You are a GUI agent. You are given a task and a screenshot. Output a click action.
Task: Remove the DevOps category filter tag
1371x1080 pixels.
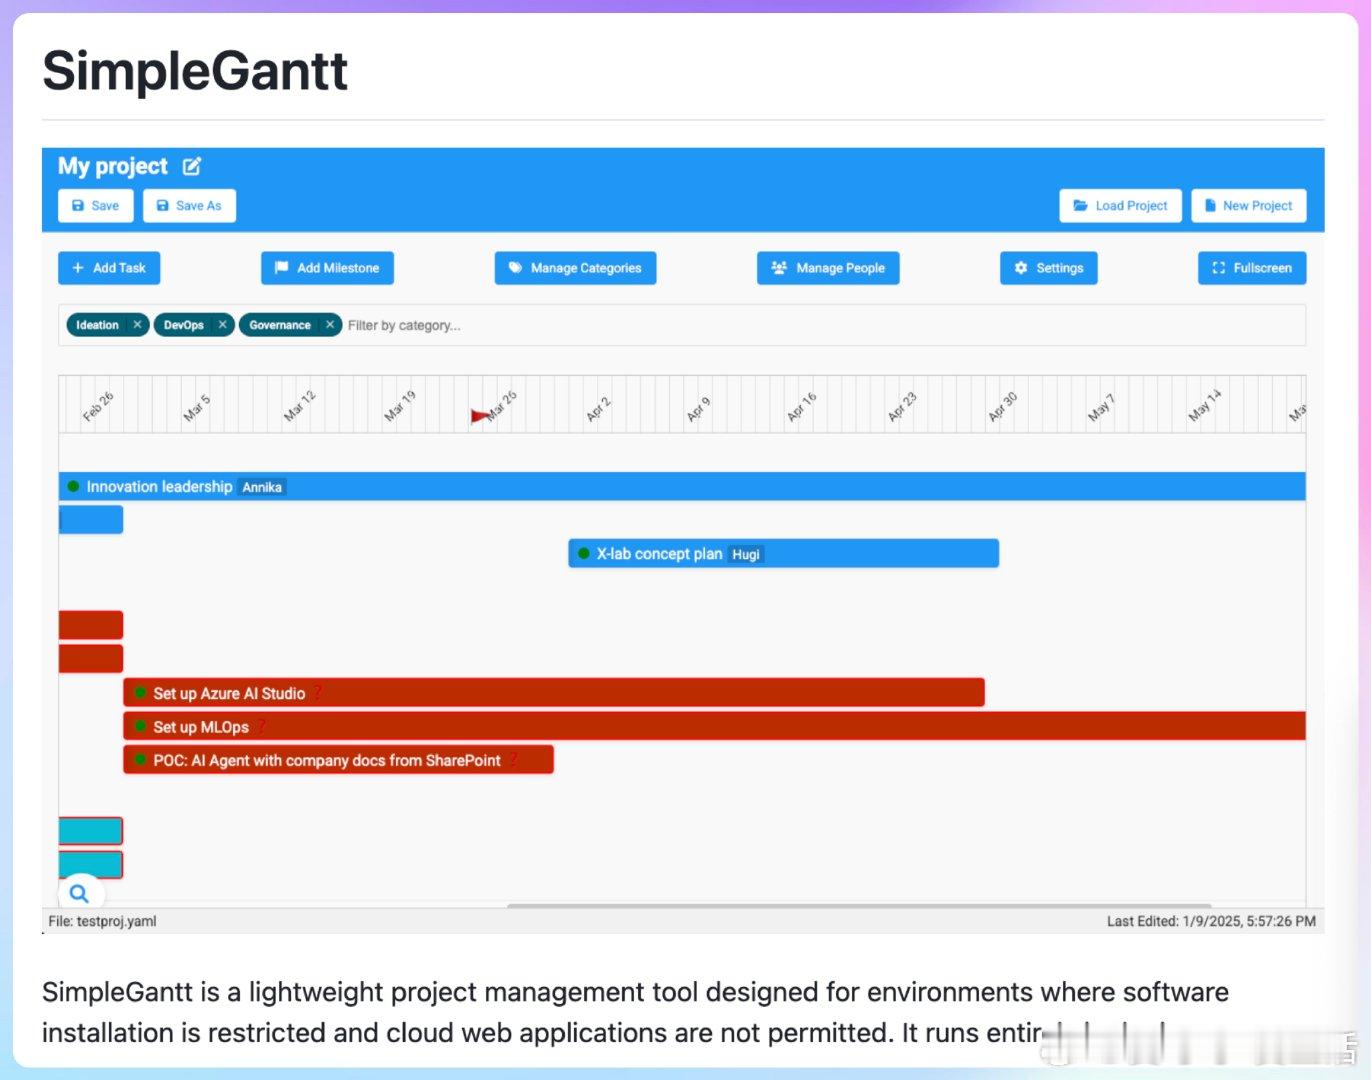coord(222,325)
